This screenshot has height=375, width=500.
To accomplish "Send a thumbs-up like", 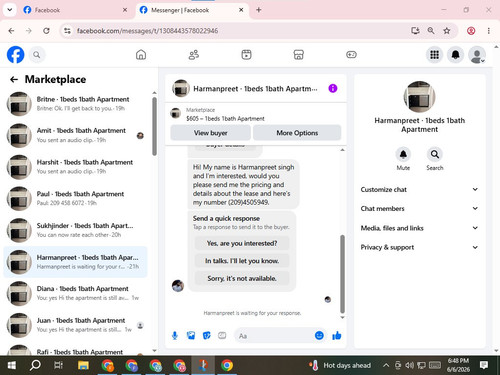I will coord(337,335).
